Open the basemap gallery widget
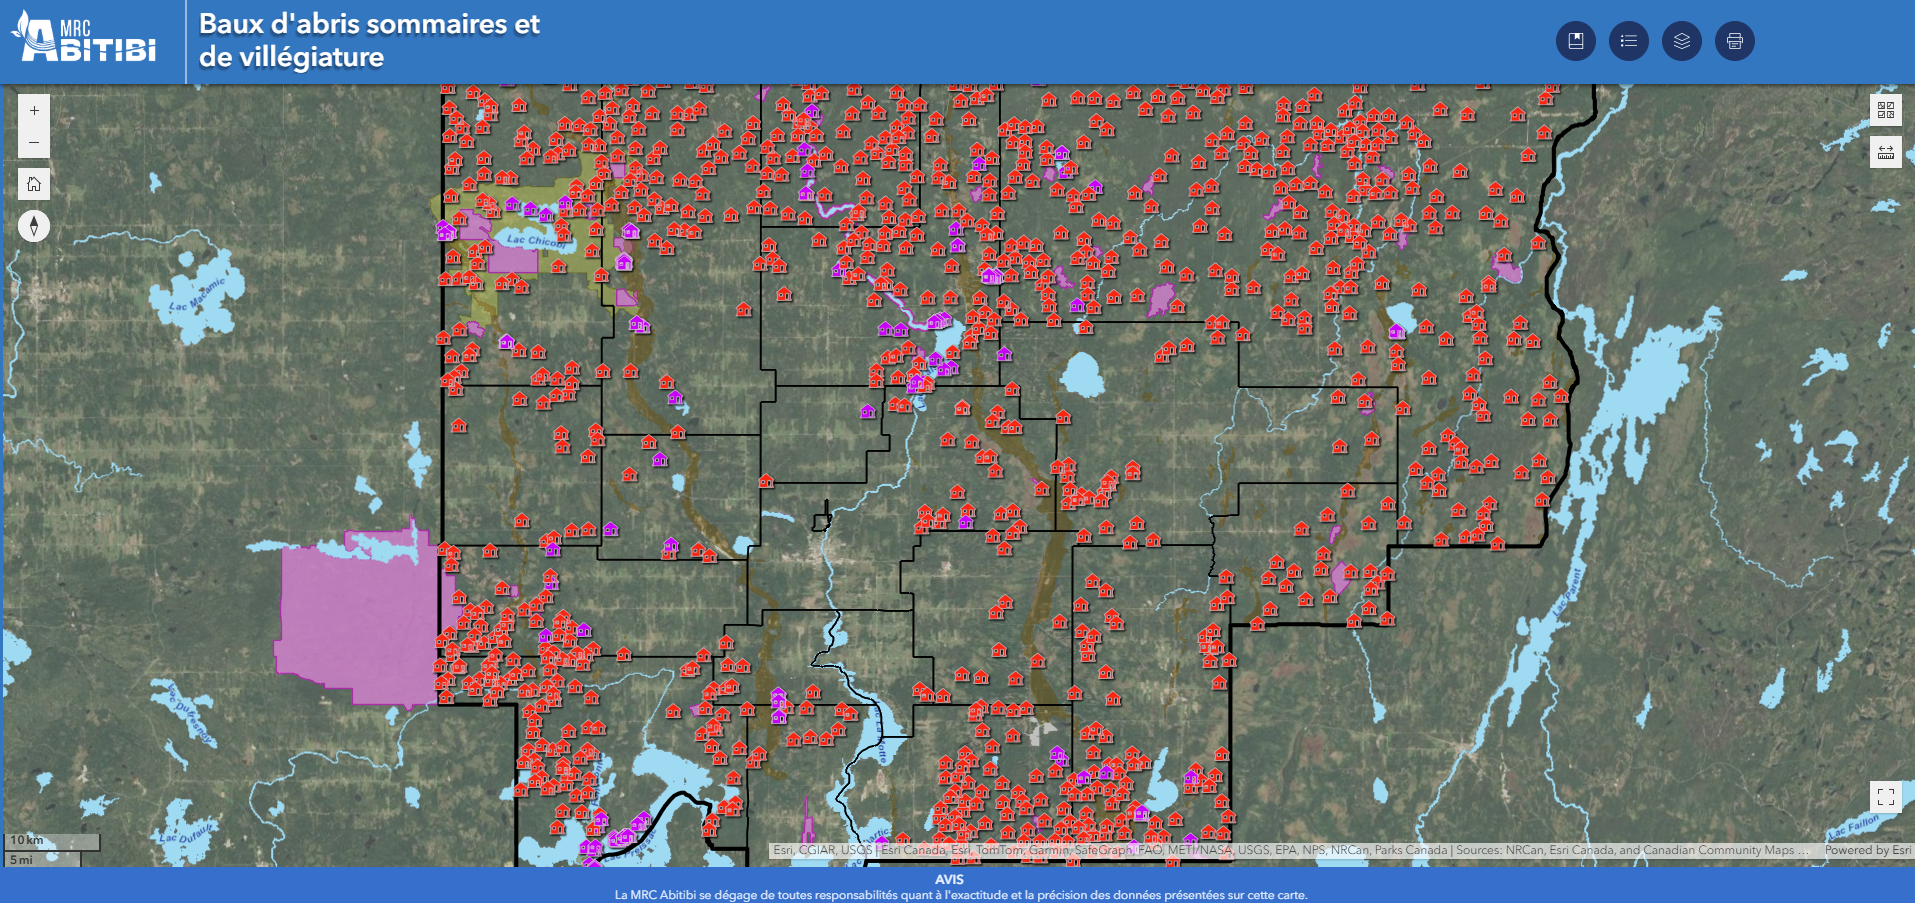Image resolution: width=1915 pixels, height=903 pixels. [1885, 110]
